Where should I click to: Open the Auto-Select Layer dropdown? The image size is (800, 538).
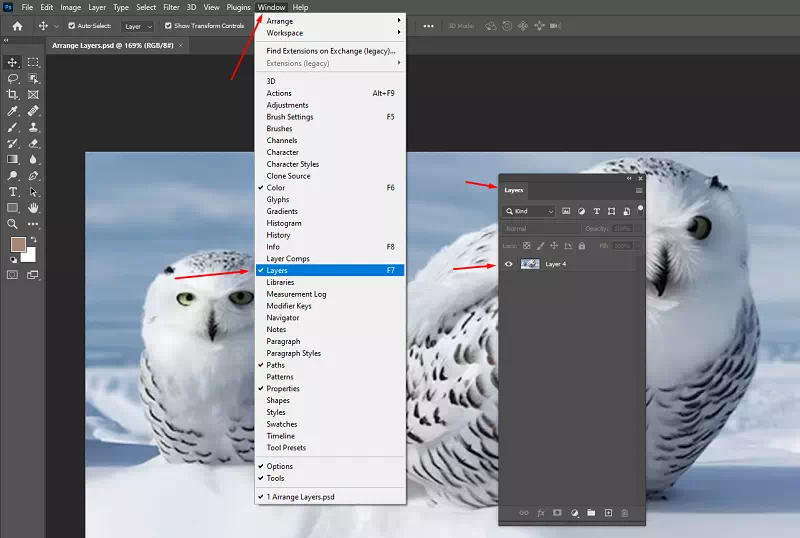click(x=137, y=26)
